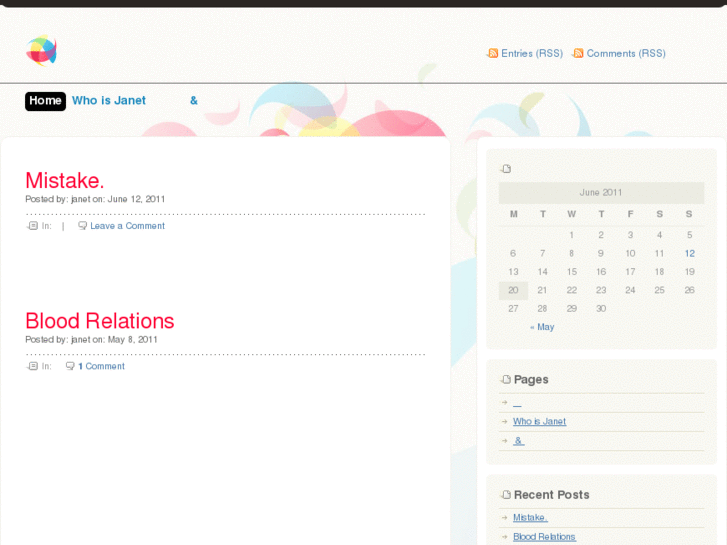
Task: Click the category icon under Mistake post
Action: coord(32,226)
